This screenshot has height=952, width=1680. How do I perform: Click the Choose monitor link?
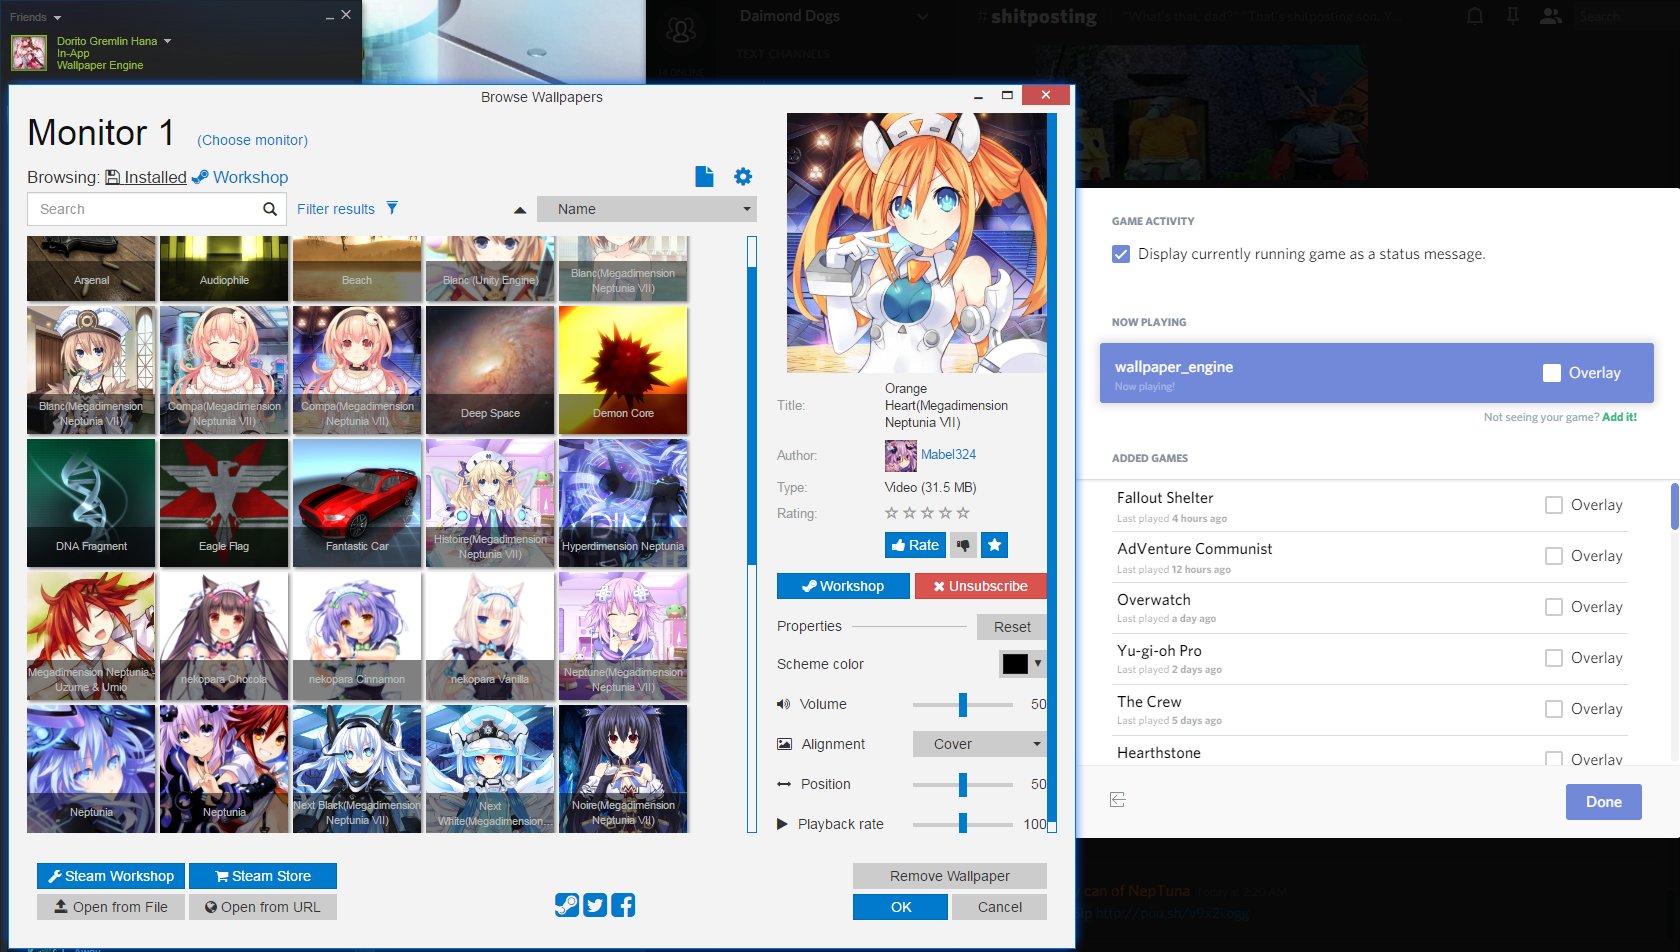[x=252, y=140]
